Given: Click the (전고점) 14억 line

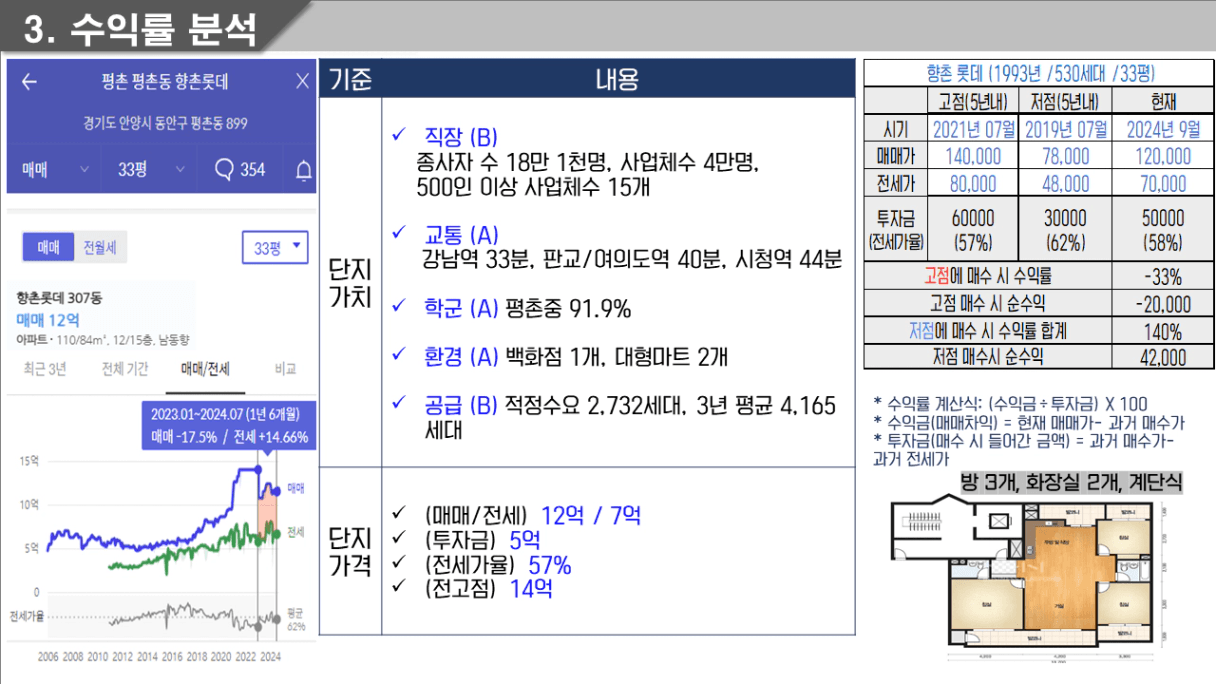Looking at the screenshot, I should 472,589.
